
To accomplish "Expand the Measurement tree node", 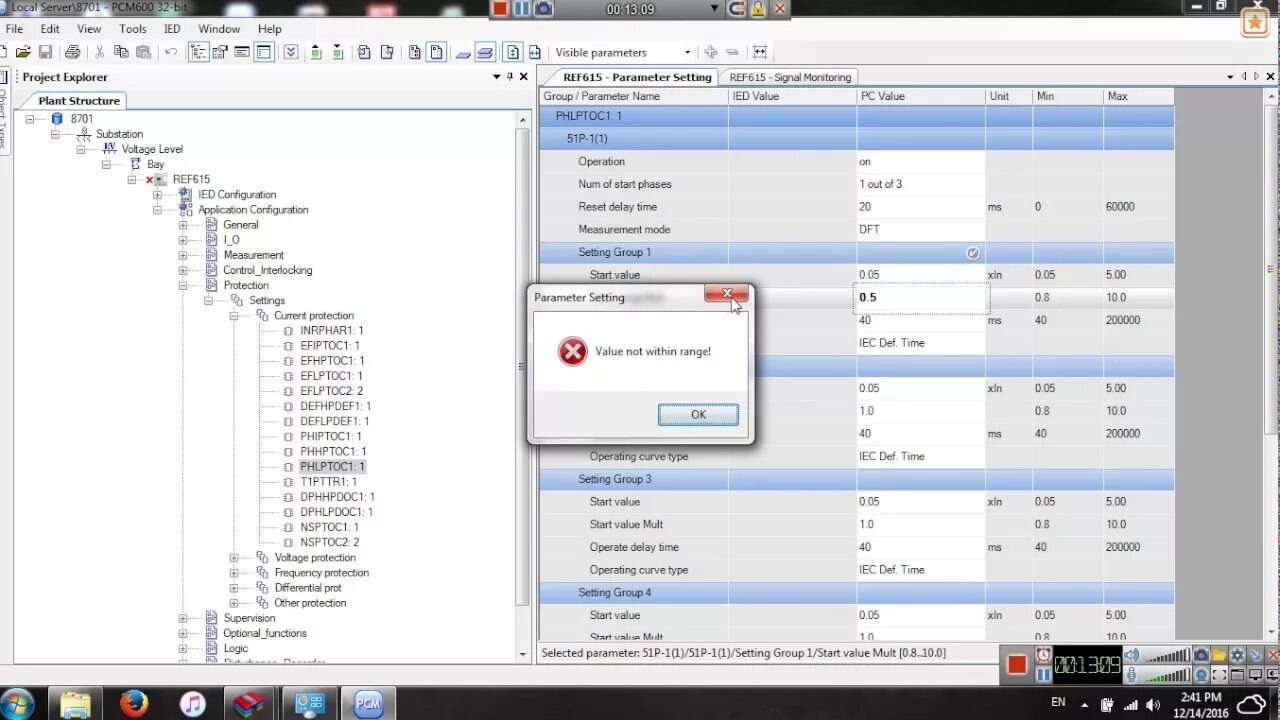I will tap(183, 255).
